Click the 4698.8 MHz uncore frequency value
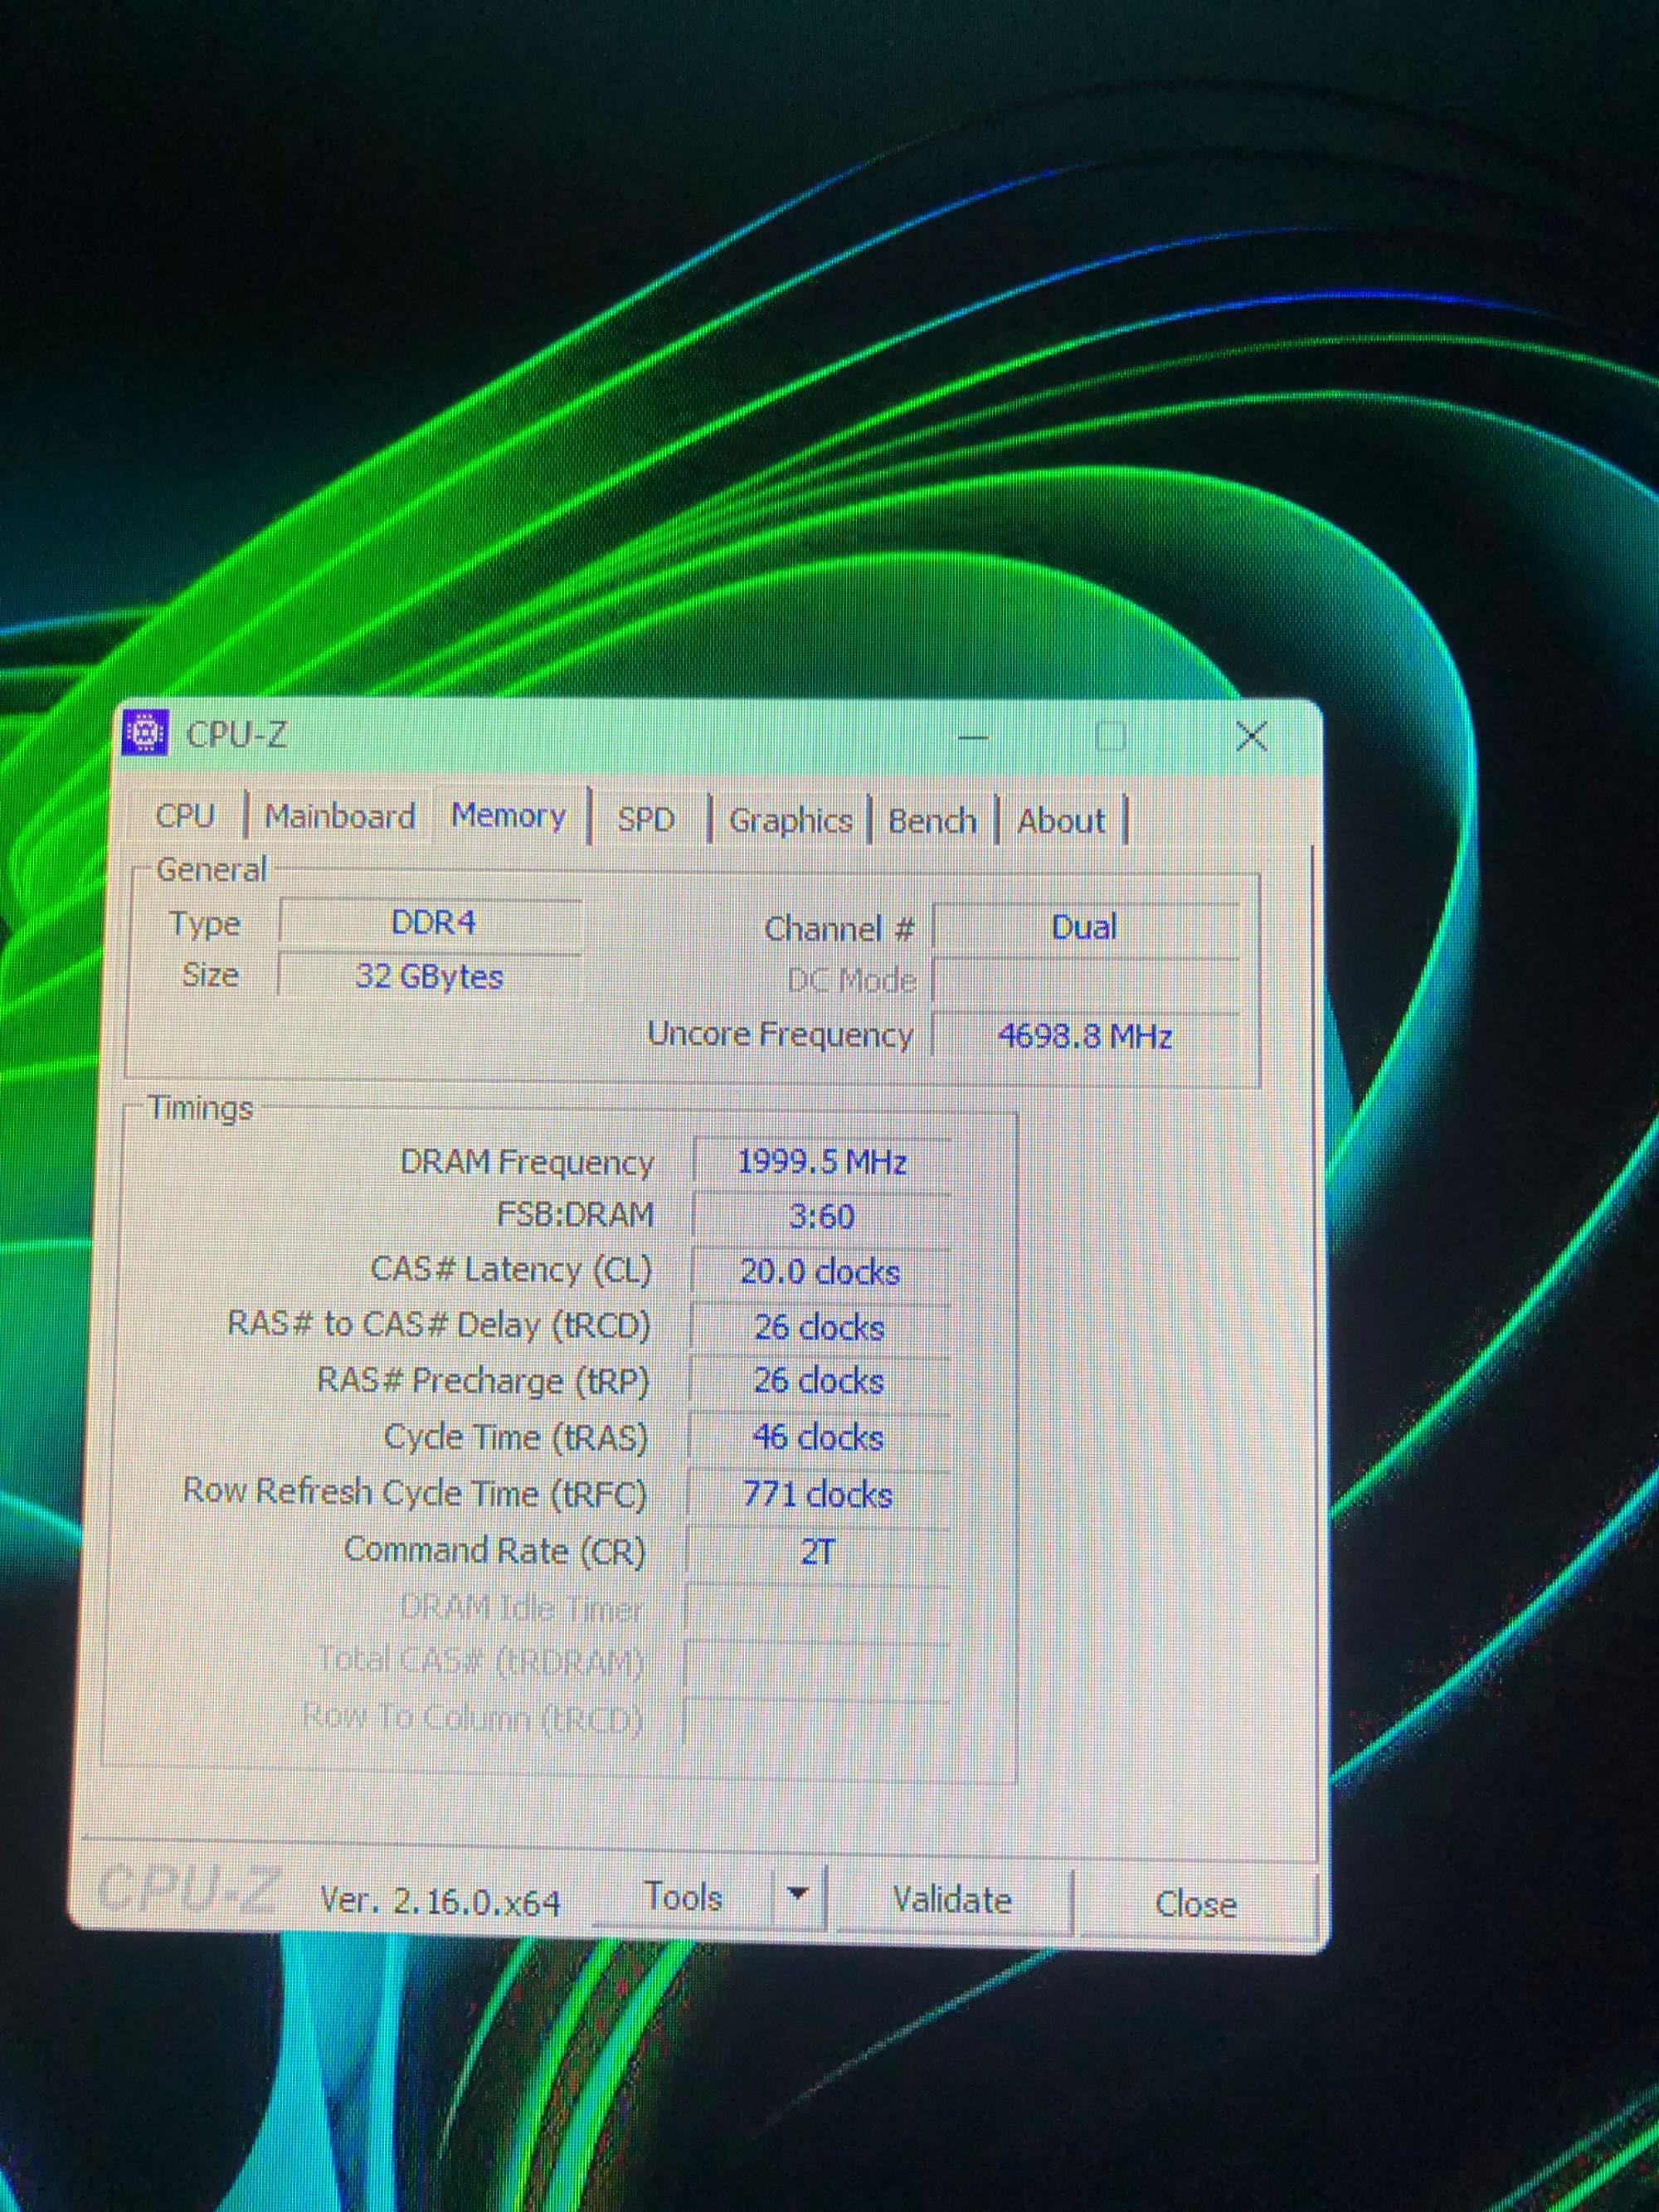The width and height of the screenshot is (1659, 2212). coord(1085,1036)
